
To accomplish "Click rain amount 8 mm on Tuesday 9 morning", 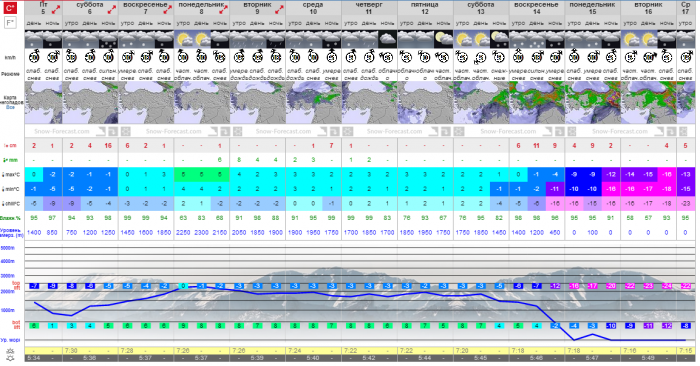I will 239,160.
